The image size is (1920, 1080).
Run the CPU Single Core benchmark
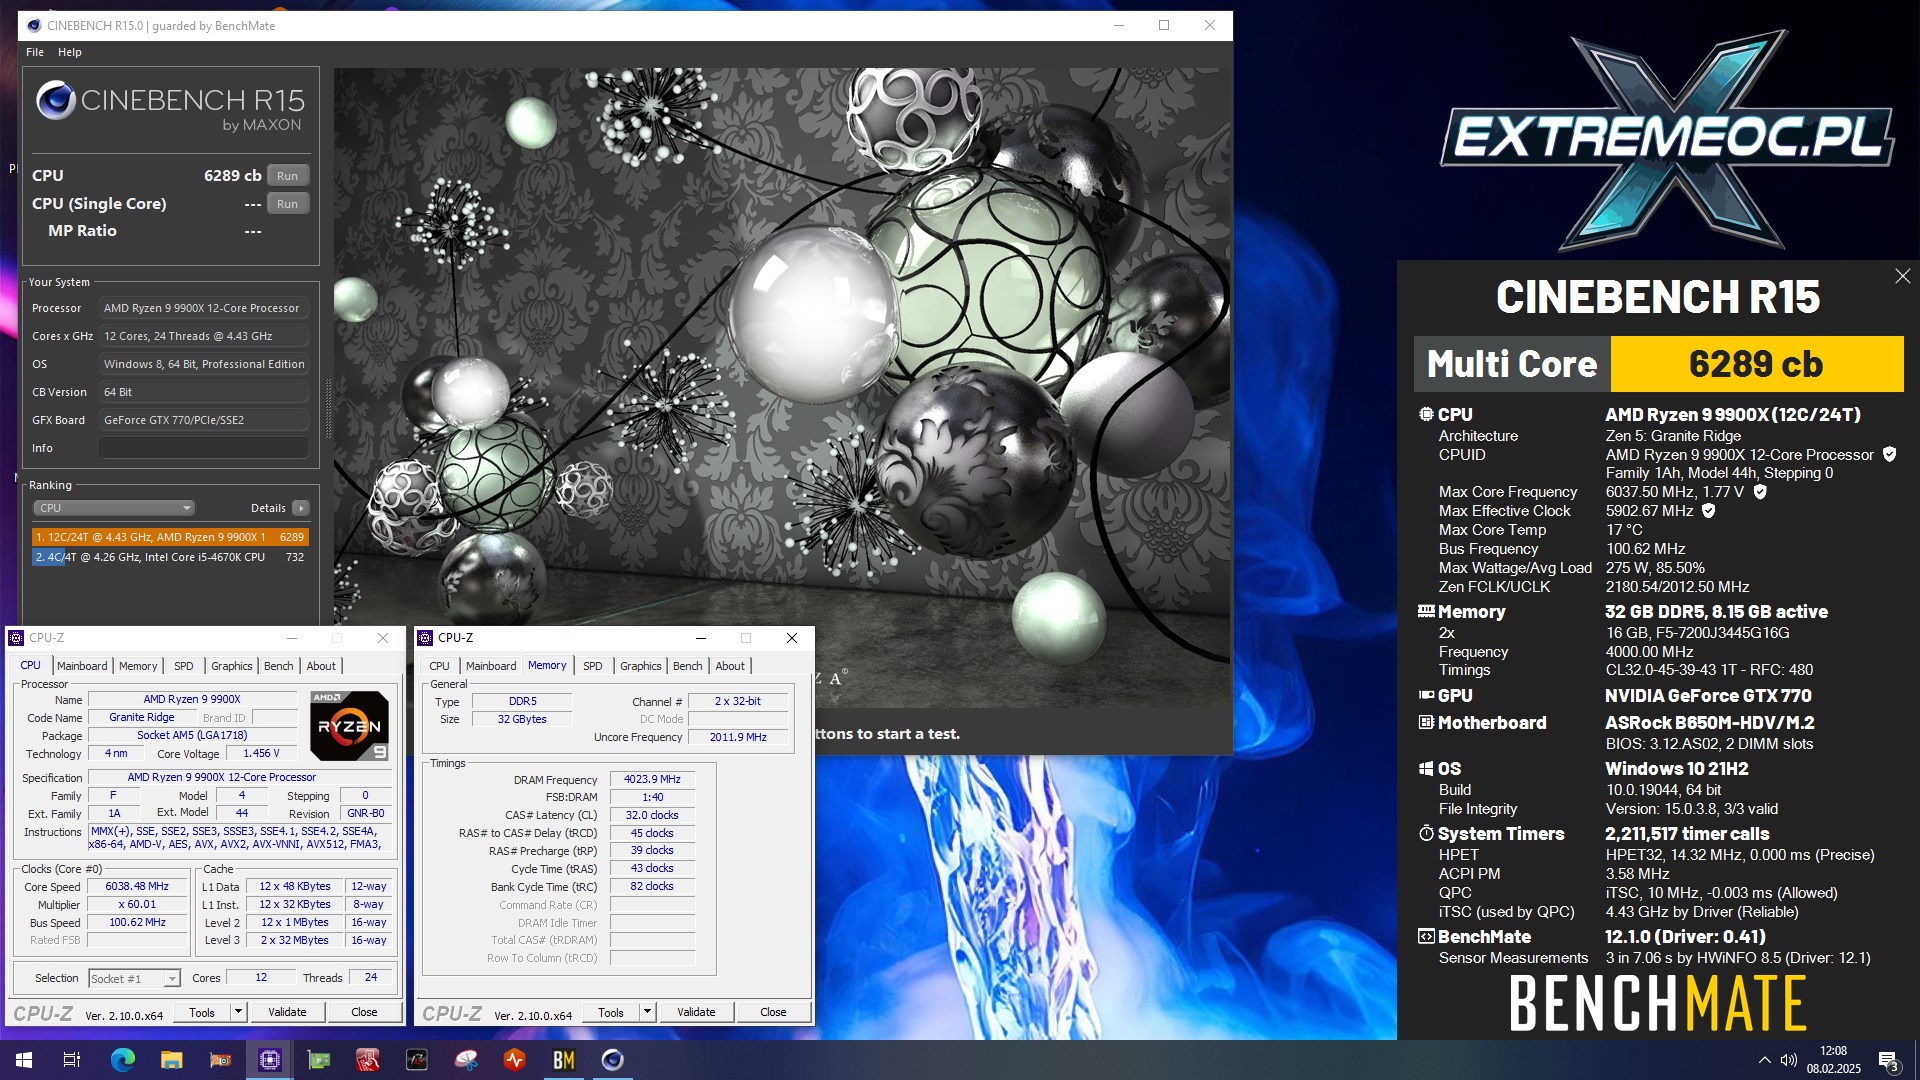click(288, 204)
